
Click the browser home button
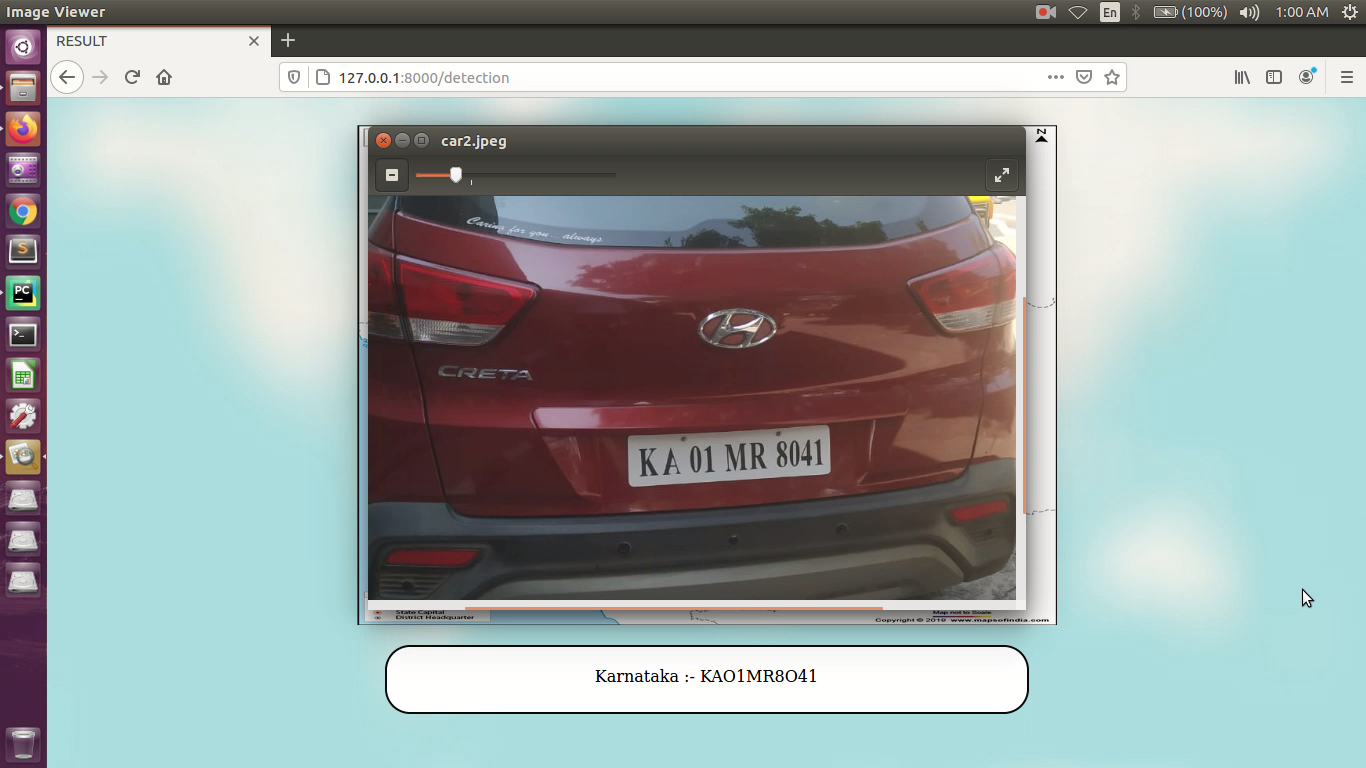[x=164, y=76]
